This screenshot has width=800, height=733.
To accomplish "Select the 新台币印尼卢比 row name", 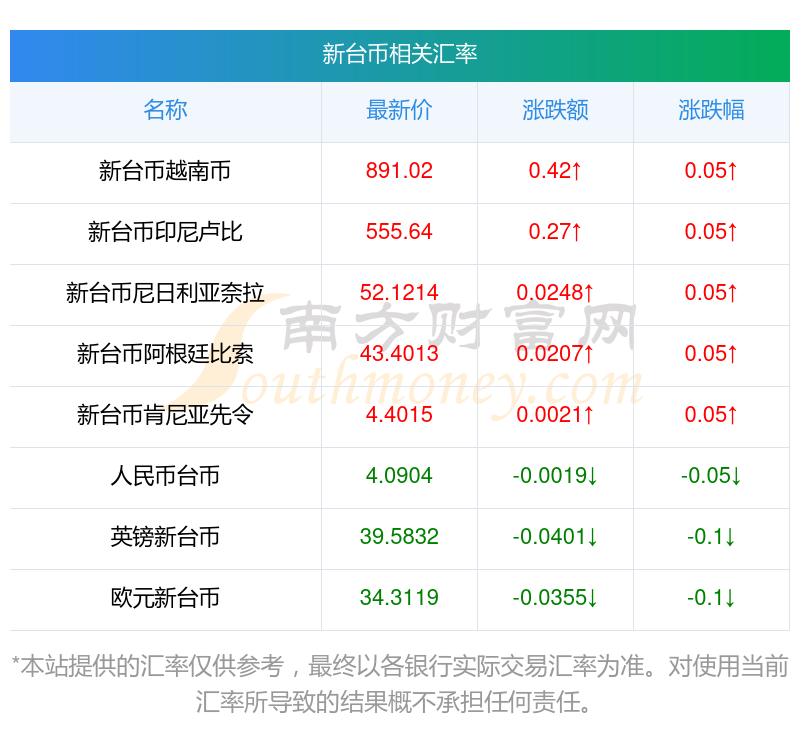I will [x=165, y=232].
